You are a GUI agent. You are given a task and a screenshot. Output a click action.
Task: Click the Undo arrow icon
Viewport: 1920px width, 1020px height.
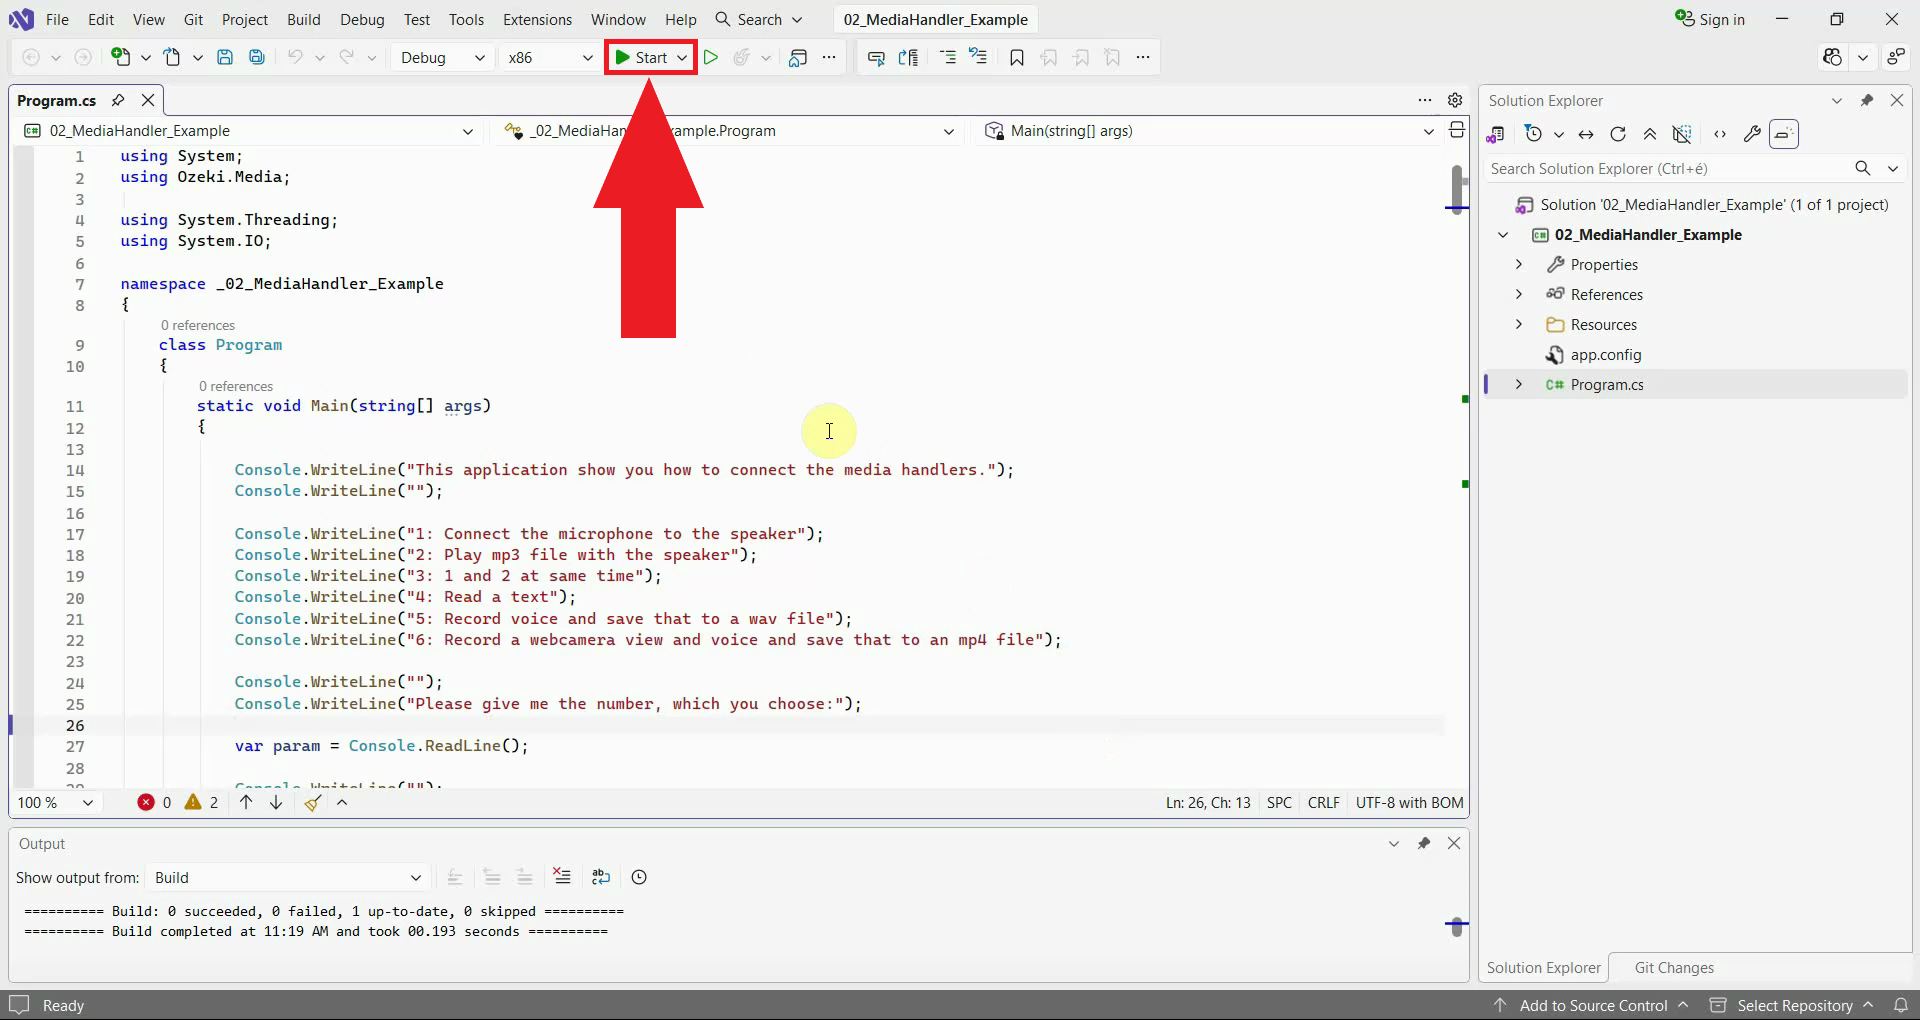point(295,58)
